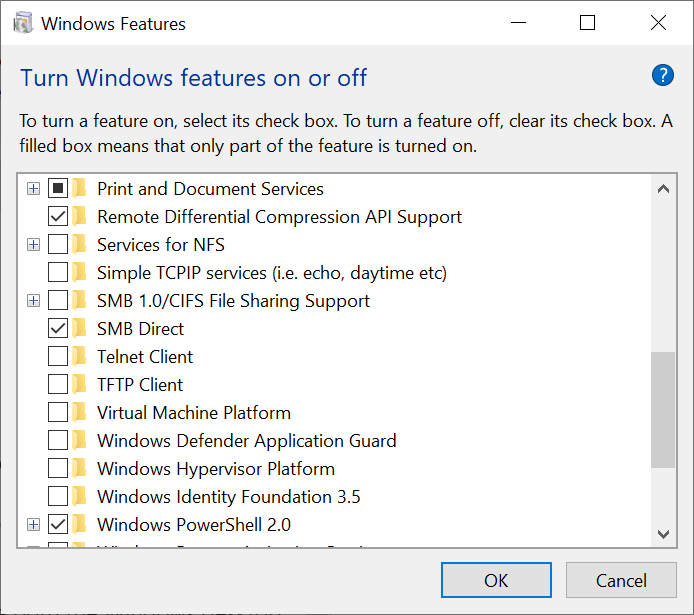Screen dimensions: 694x615
Task: Select the Services for NFS label
Action: click(x=161, y=244)
